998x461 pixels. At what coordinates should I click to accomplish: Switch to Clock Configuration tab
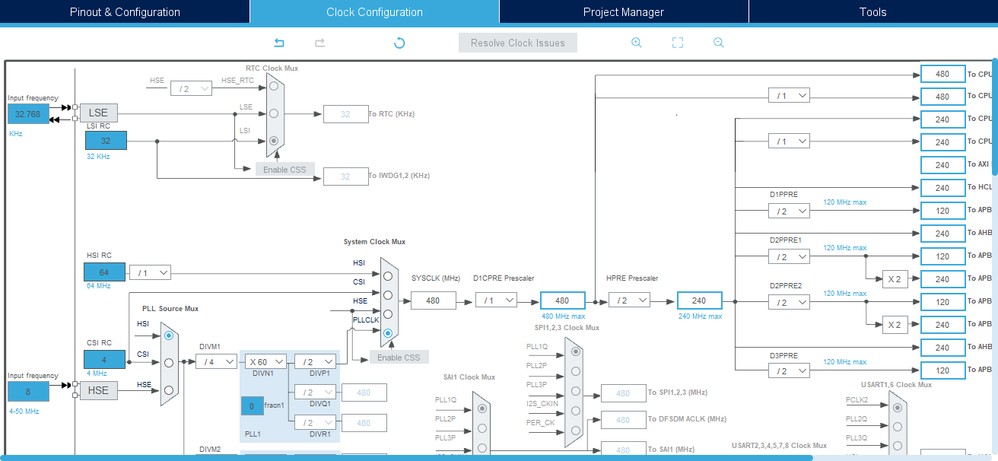point(374,11)
